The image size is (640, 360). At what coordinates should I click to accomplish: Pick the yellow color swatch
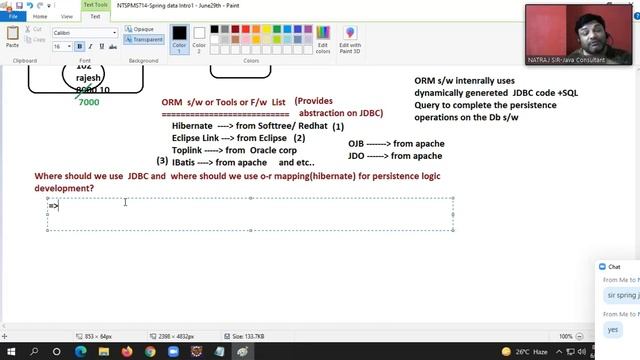[266, 29]
